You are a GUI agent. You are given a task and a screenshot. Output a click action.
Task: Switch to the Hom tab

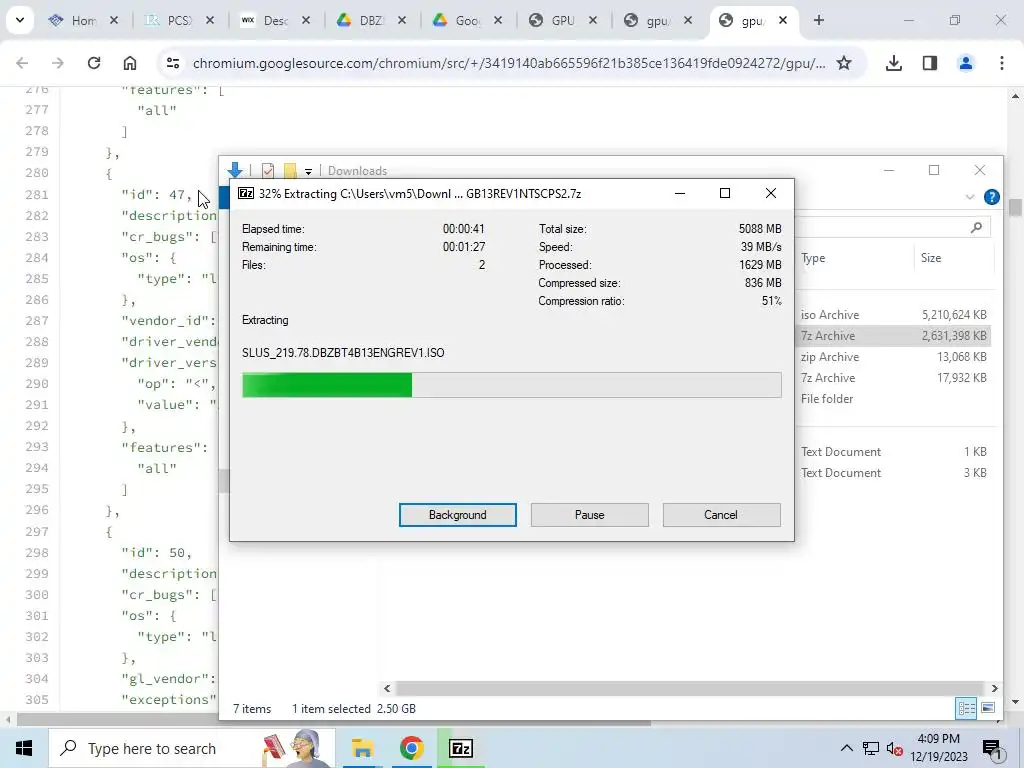click(83, 21)
